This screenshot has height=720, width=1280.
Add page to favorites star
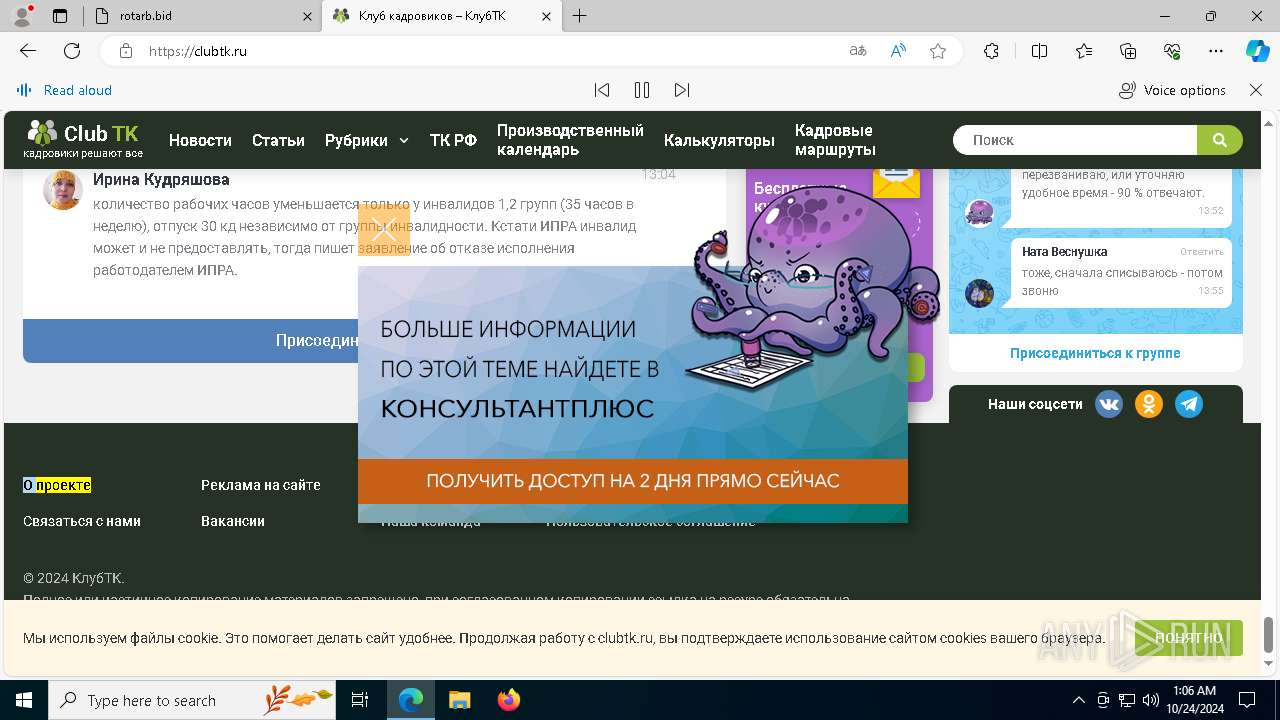pyautogui.click(x=938, y=51)
